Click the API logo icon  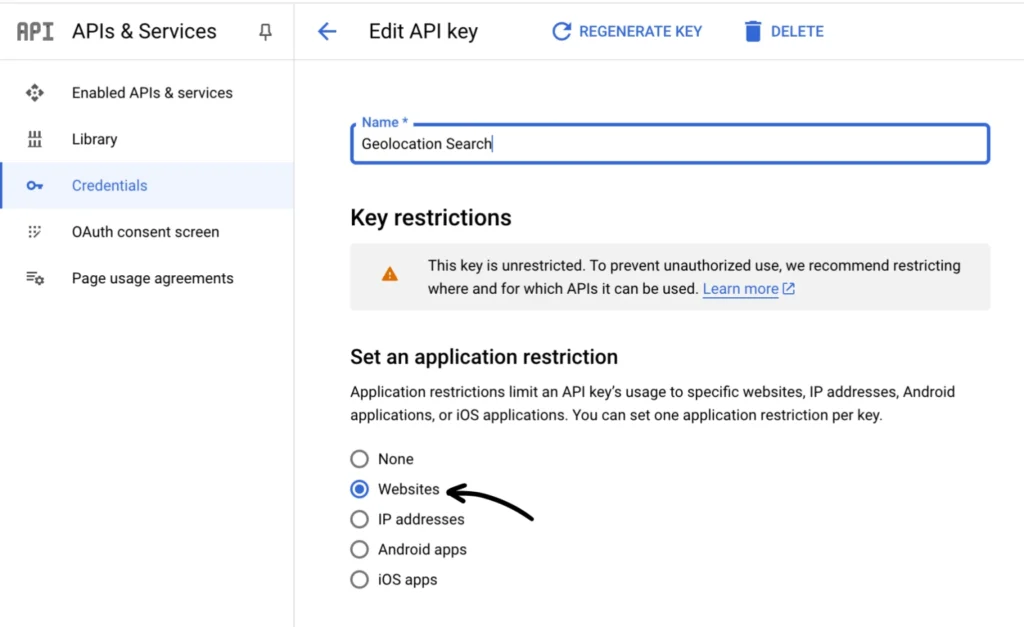[35, 32]
